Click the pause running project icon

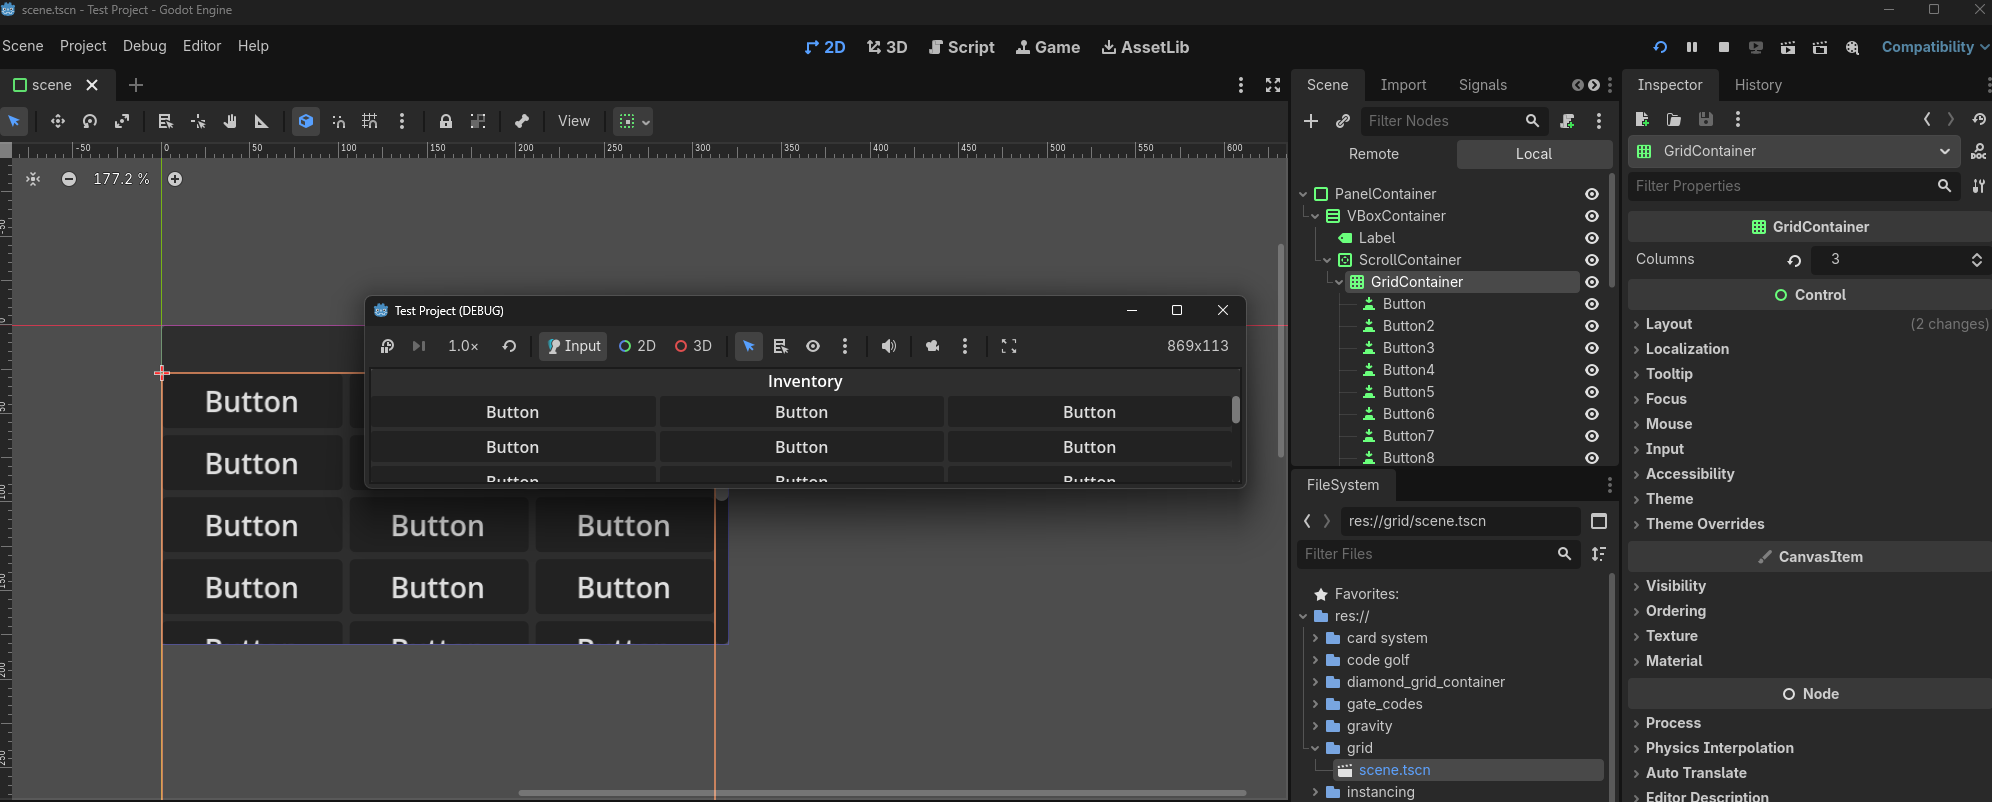(1692, 47)
